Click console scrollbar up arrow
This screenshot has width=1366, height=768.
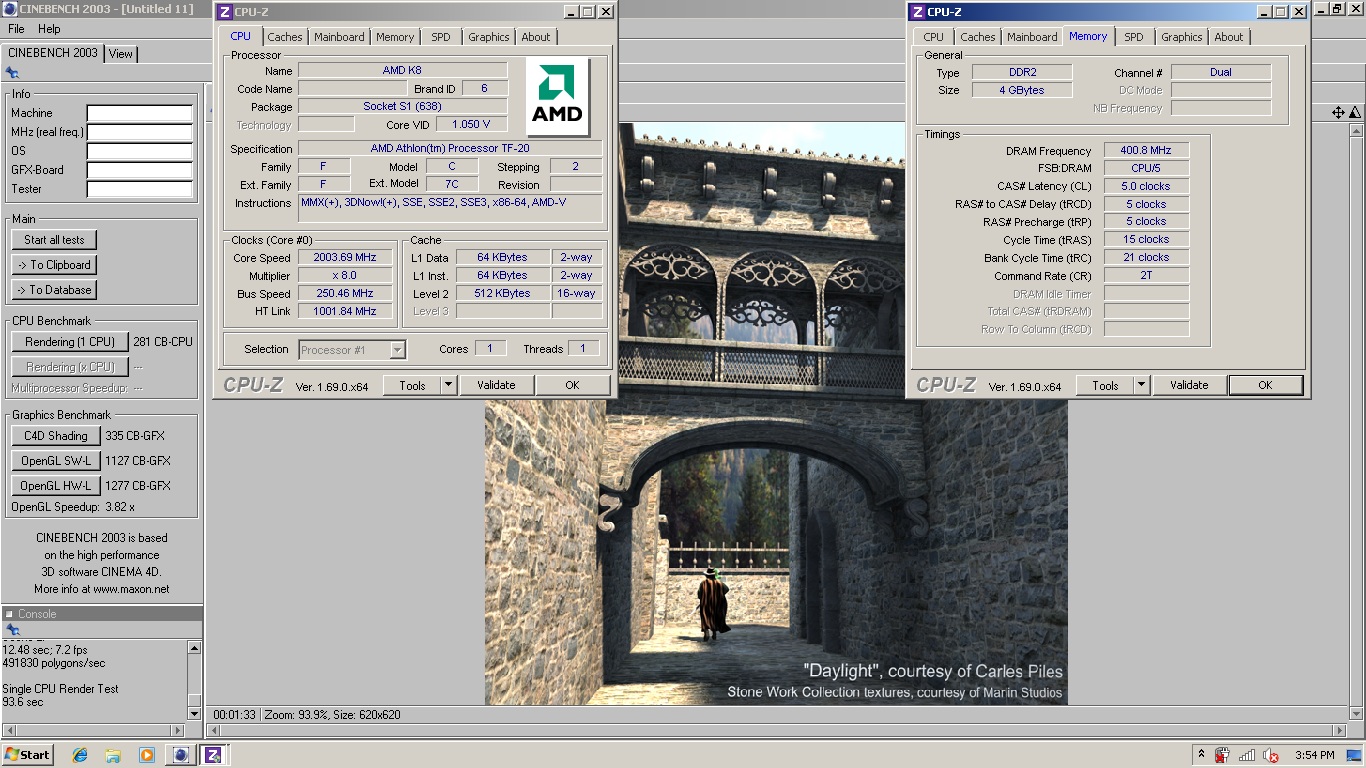tap(194, 648)
